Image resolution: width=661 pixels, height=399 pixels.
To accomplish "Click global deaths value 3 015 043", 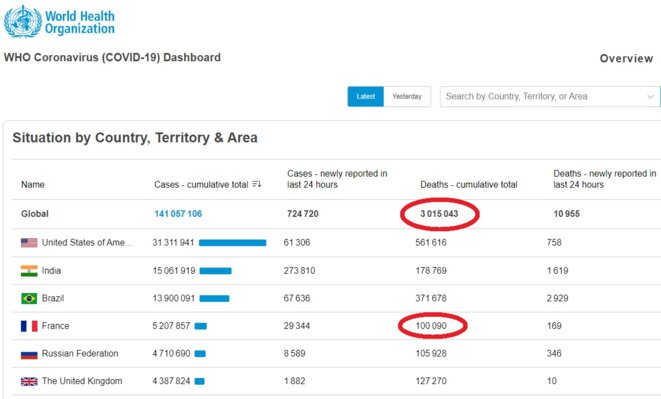I will click(439, 214).
